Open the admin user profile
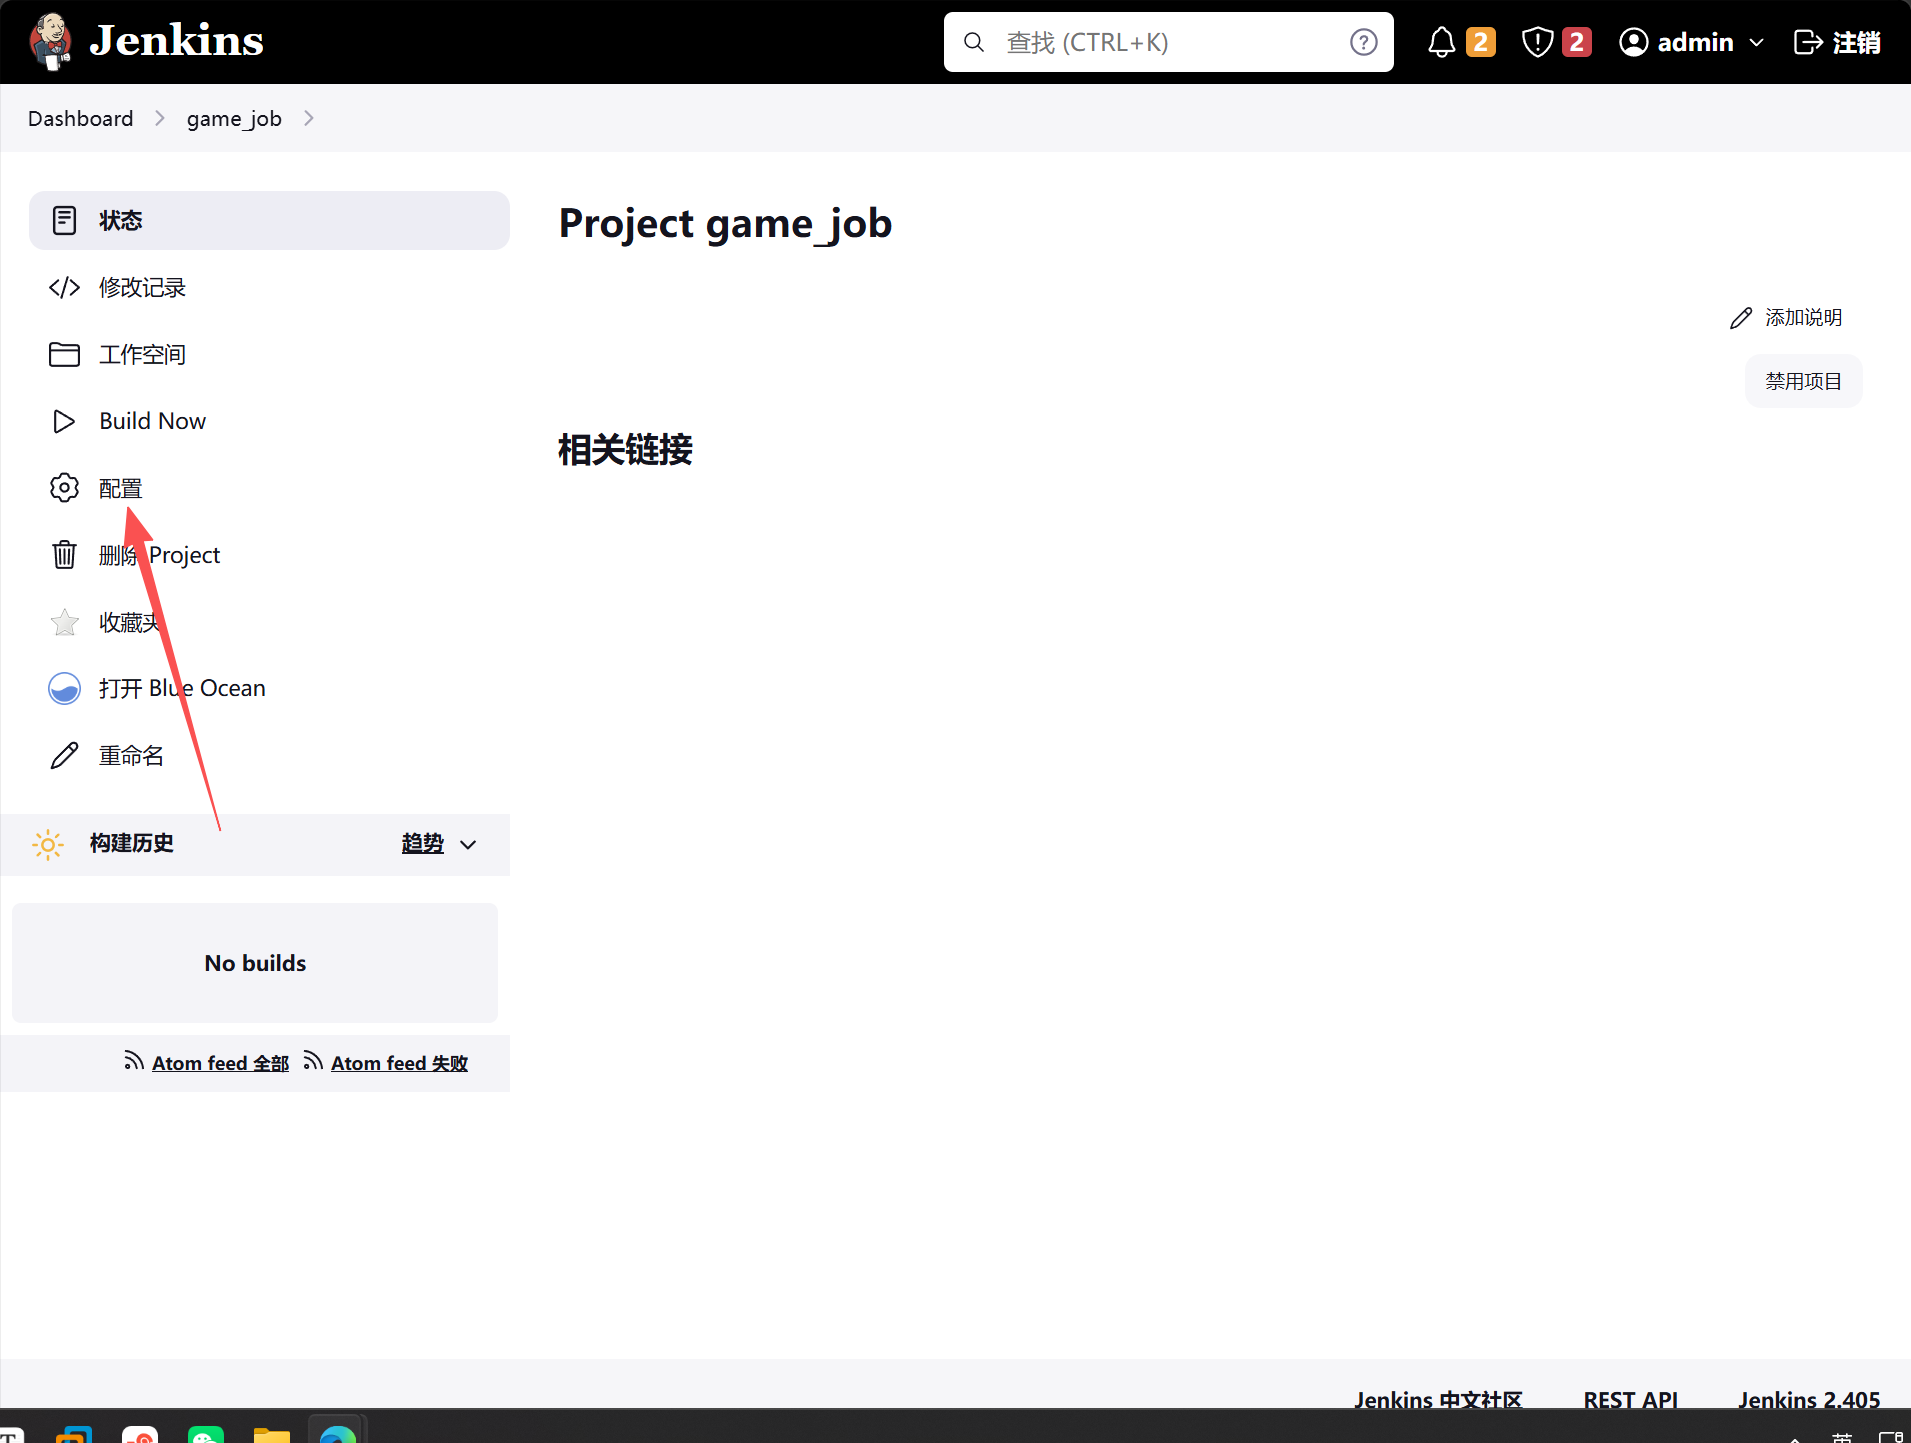 1677,42
